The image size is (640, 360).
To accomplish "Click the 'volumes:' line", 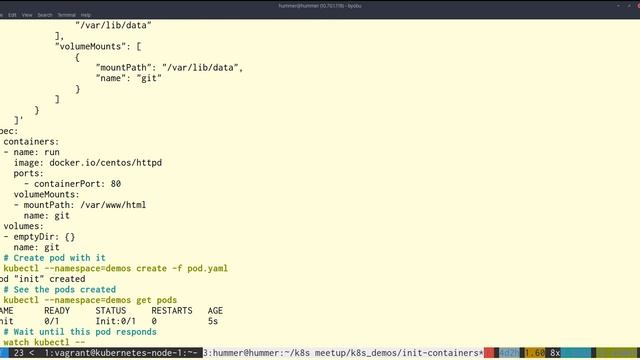I will 24,226.
